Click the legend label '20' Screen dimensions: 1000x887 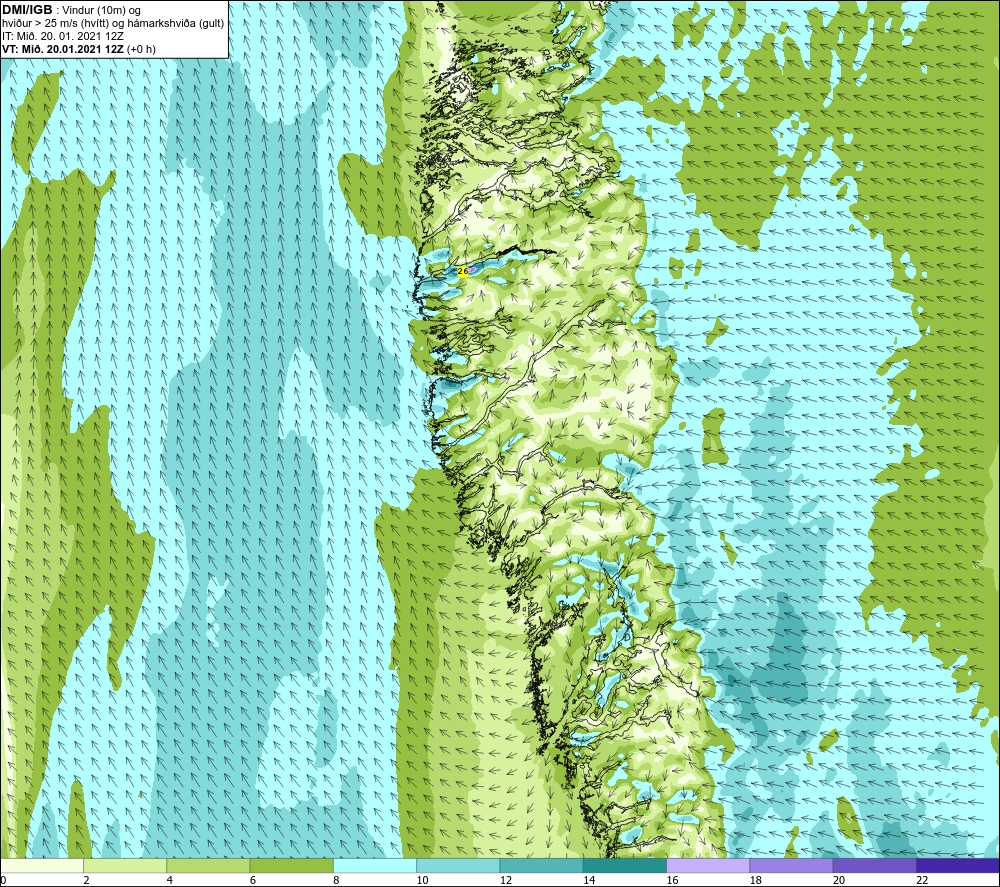[839, 881]
